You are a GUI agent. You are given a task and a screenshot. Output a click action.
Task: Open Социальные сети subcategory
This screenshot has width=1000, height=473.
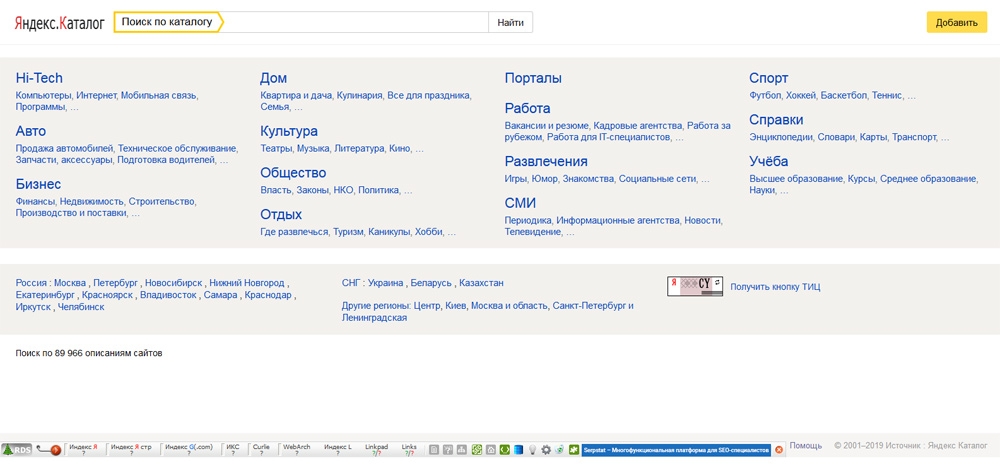658,179
